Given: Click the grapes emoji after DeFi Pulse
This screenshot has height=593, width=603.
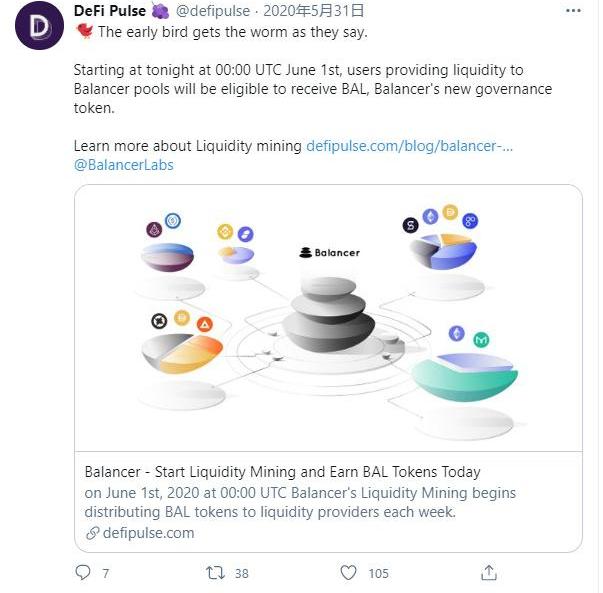Looking at the screenshot, I should click(x=161, y=12).
